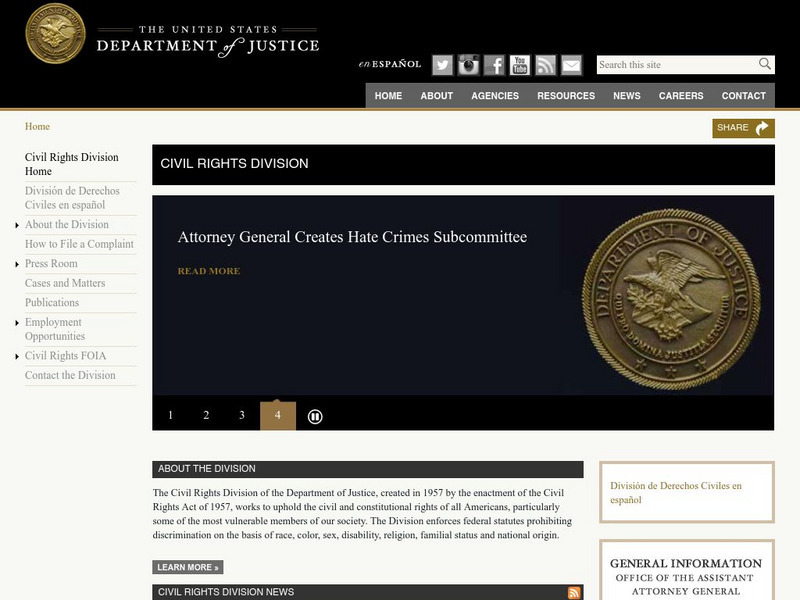The image size is (800, 600).
Task: Open the CAREERS menu item
Action: click(679, 96)
